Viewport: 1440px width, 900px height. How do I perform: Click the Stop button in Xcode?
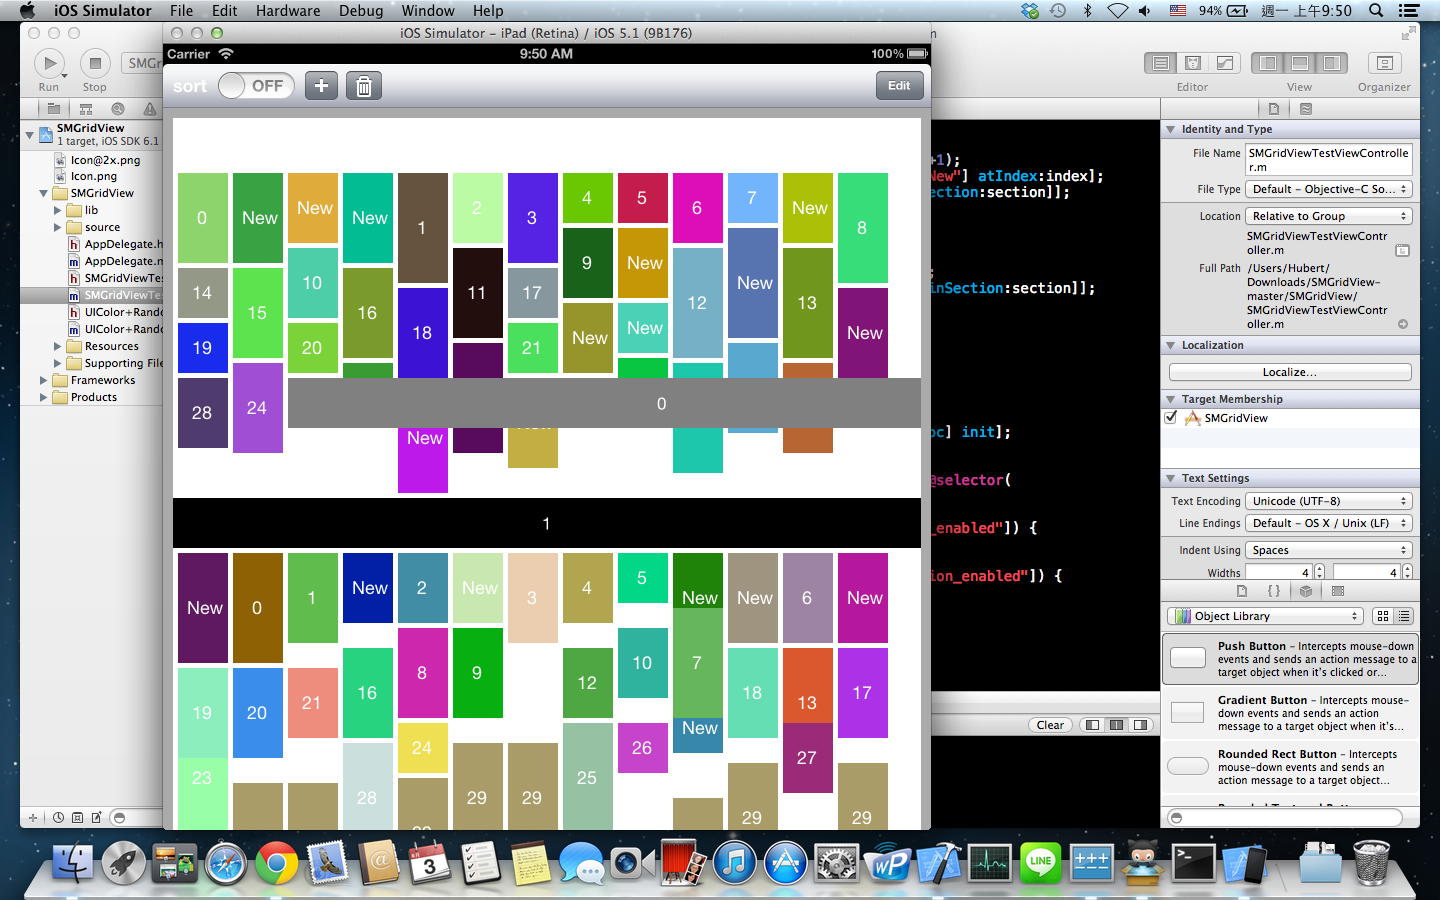pyautogui.click(x=95, y=64)
